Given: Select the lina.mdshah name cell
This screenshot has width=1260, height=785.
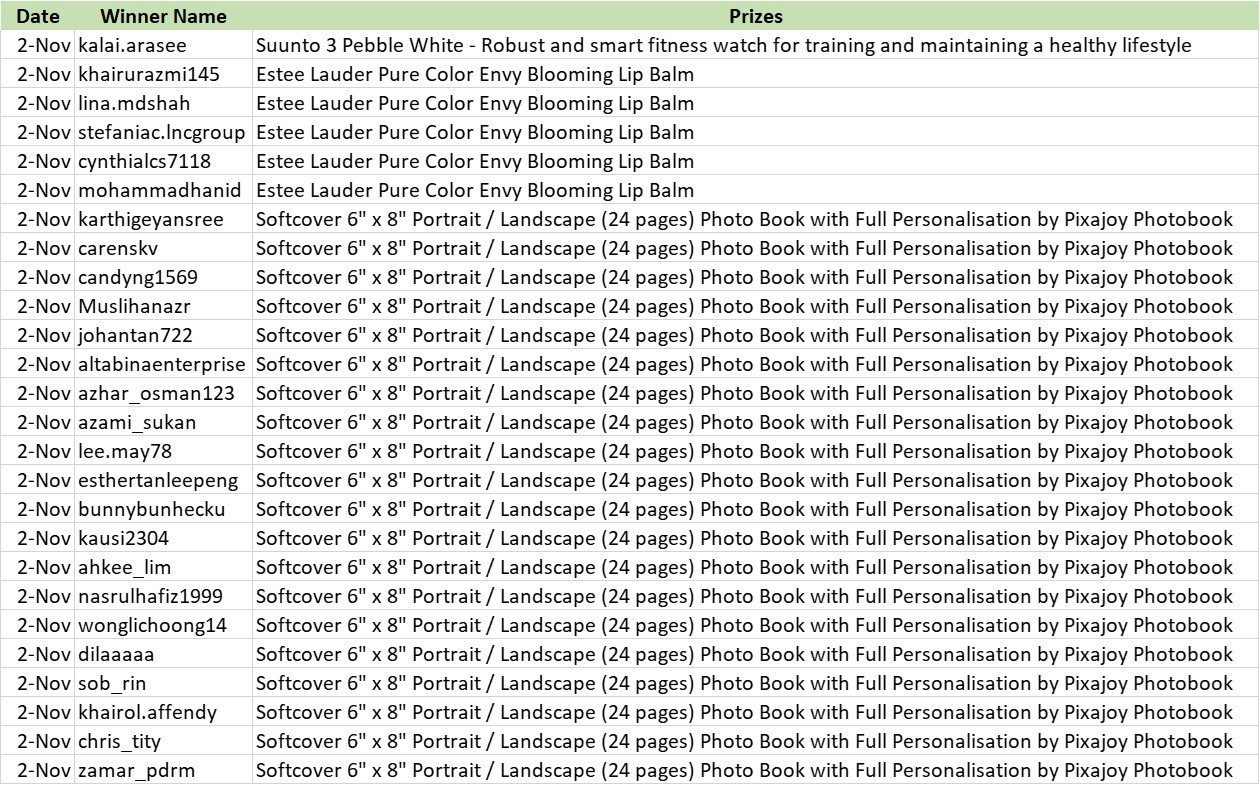Looking at the screenshot, I should [x=163, y=104].
